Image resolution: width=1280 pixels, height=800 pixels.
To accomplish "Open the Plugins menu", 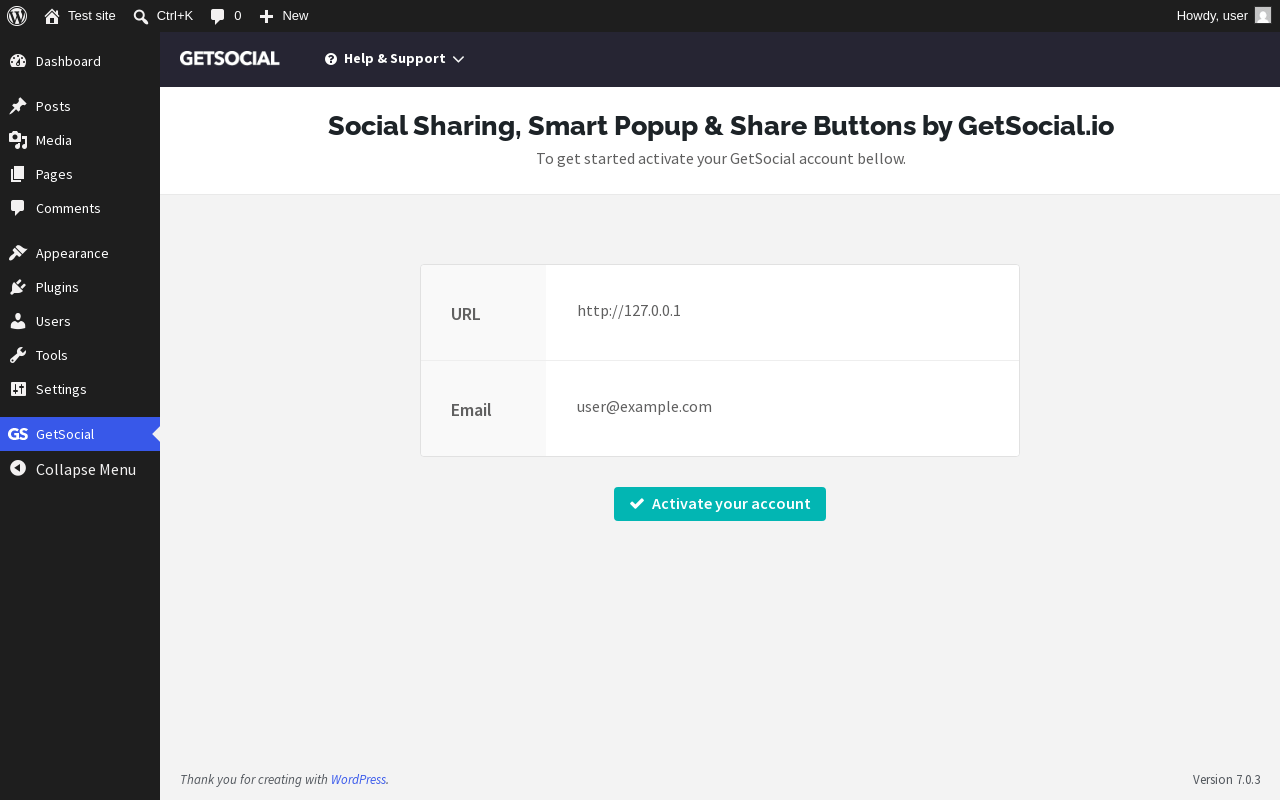I will (x=57, y=287).
